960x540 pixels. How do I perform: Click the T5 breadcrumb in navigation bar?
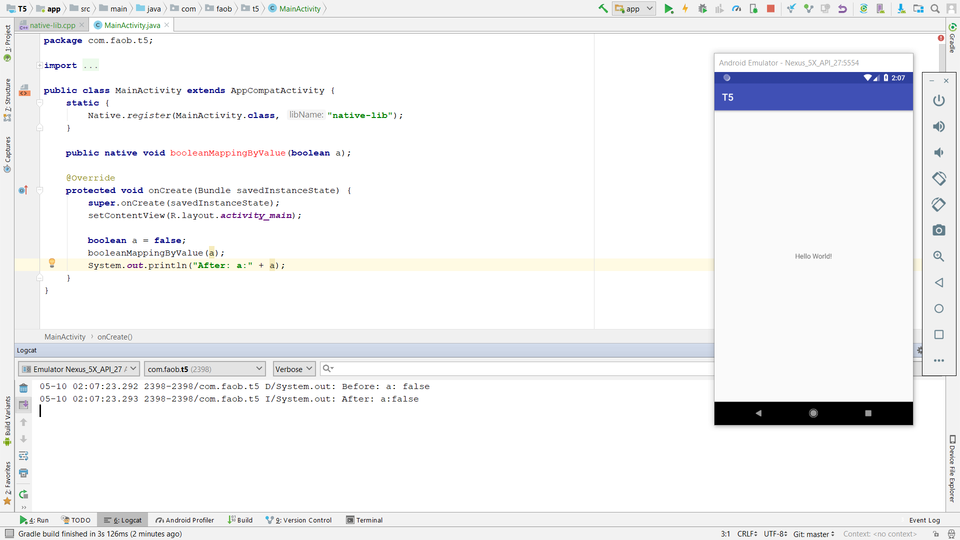click(x=17, y=9)
